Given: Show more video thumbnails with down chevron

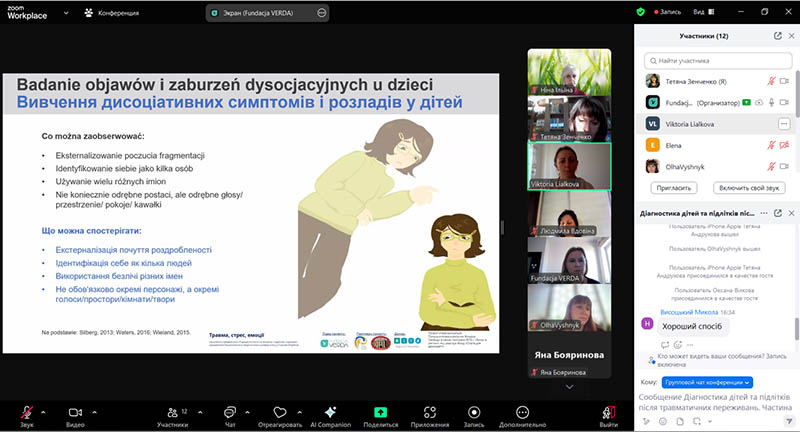Looking at the screenshot, I should (x=569, y=387).
